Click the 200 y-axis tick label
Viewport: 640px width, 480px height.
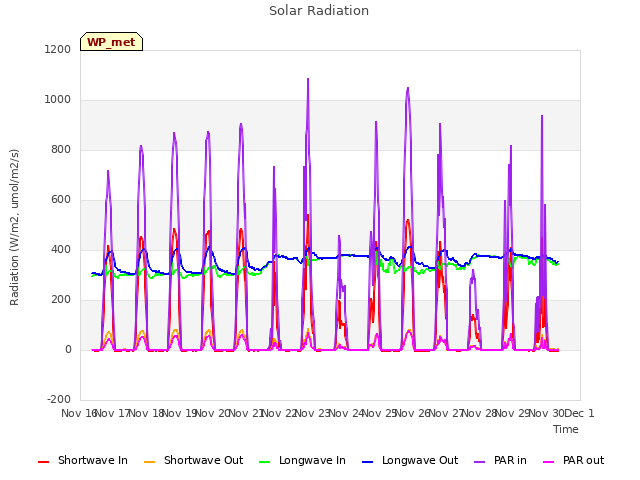tap(61, 300)
